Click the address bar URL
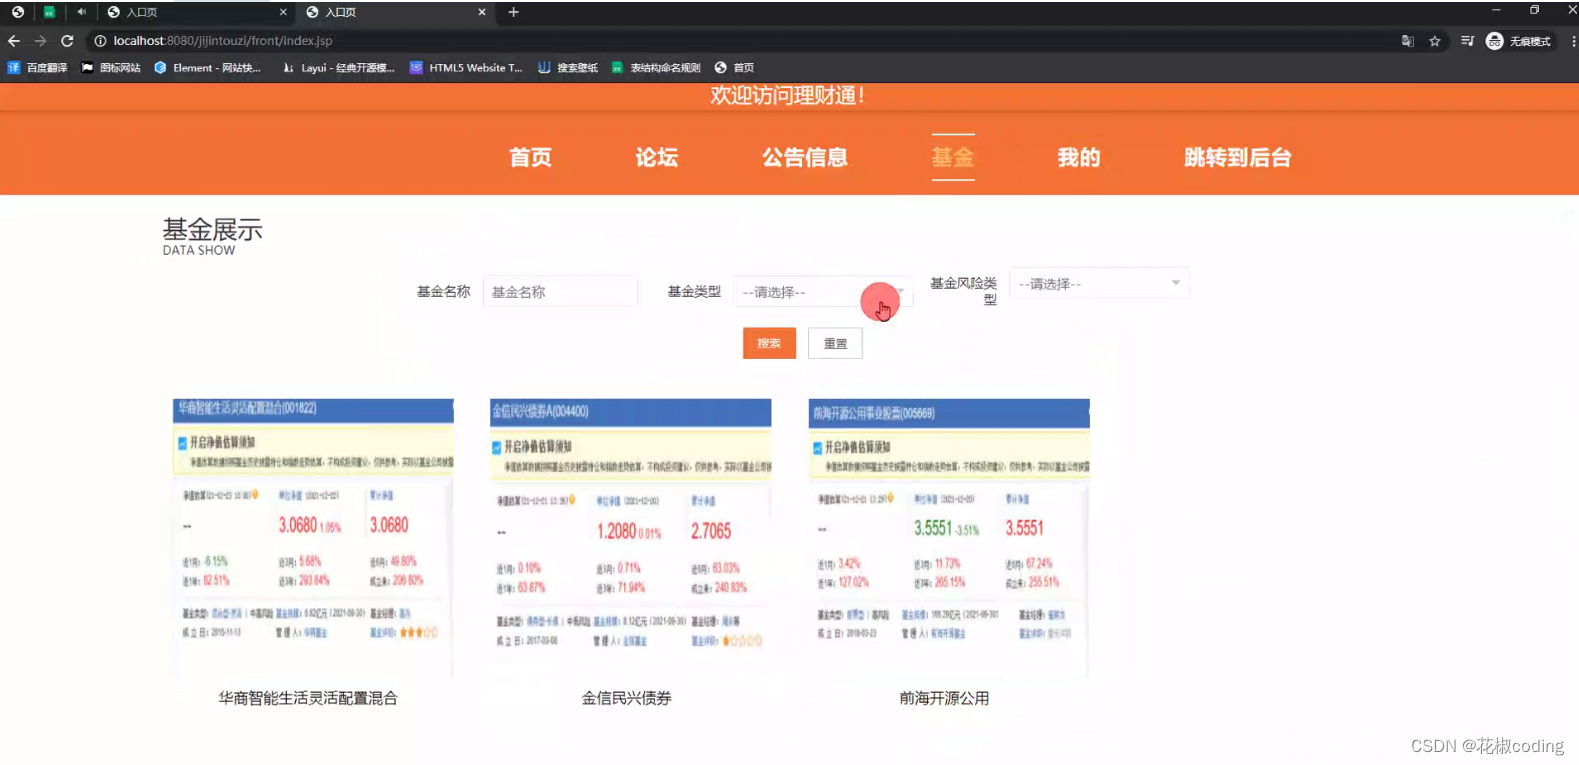Viewport: 1579px width, 765px height. click(x=223, y=41)
